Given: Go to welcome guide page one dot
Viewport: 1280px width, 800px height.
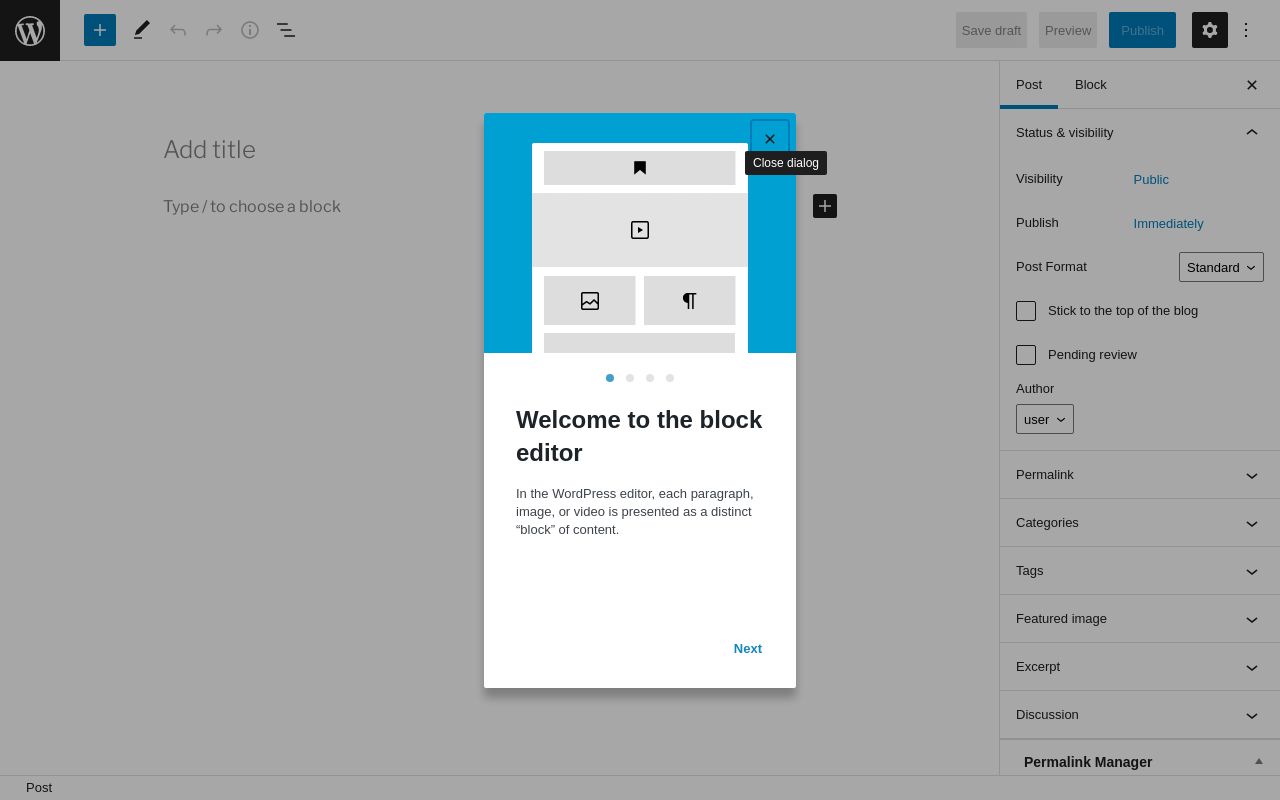Looking at the screenshot, I should click(610, 378).
